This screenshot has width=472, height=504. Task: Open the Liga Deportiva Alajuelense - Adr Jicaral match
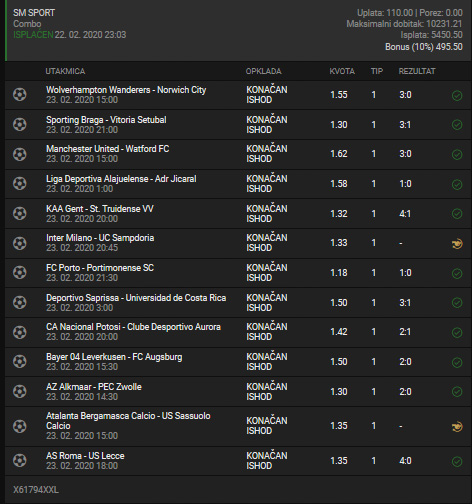[x=121, y=179]
